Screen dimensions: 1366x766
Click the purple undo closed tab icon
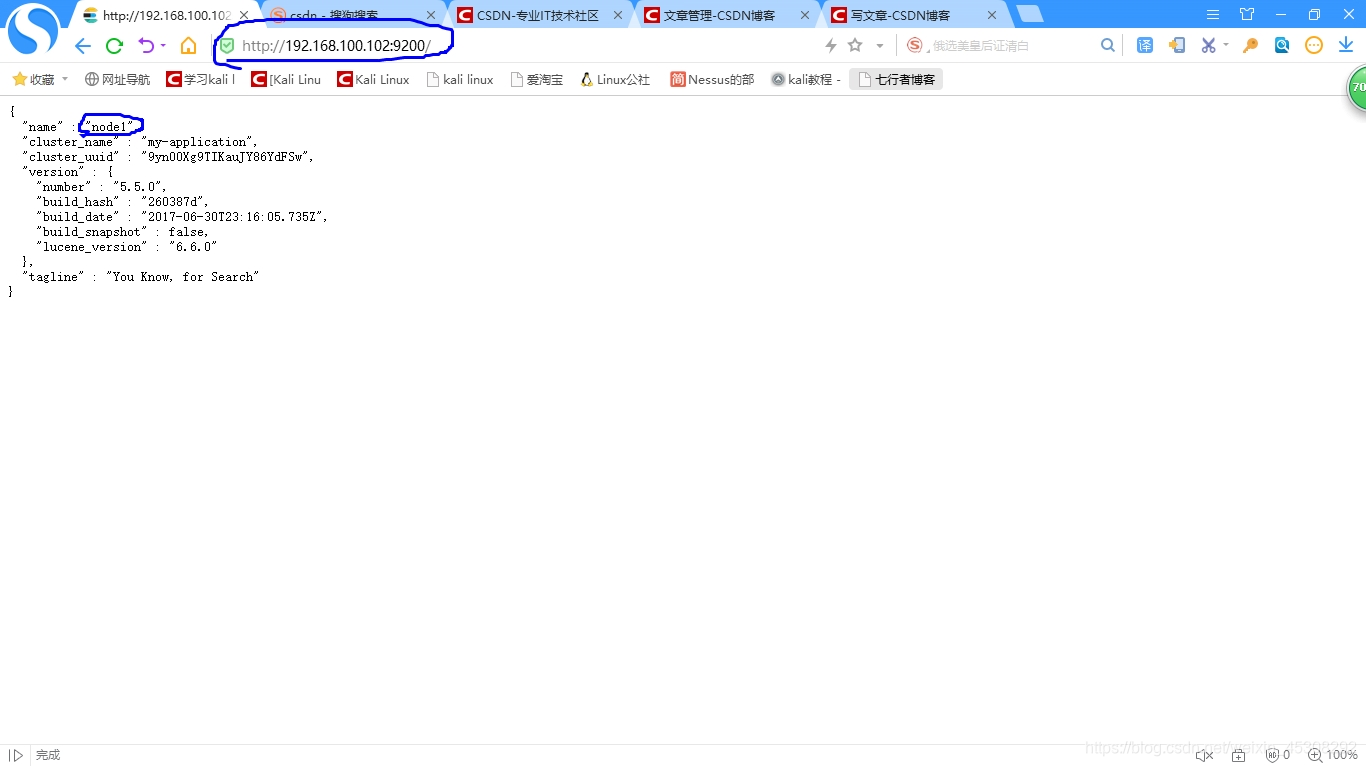146,46
